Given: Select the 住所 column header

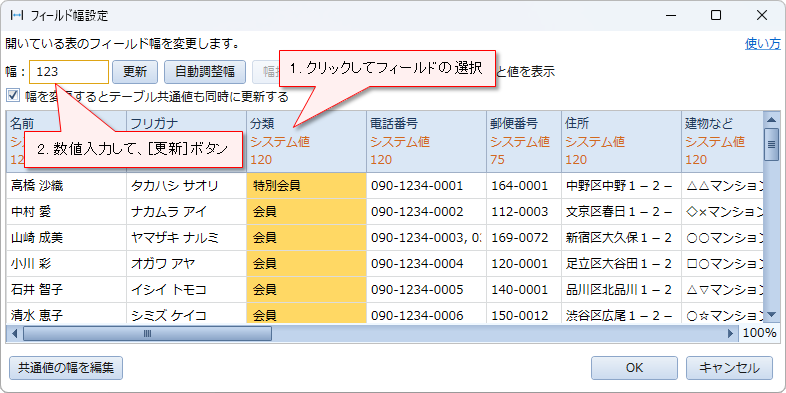Looking at the screenshot, I should point(621,142).
